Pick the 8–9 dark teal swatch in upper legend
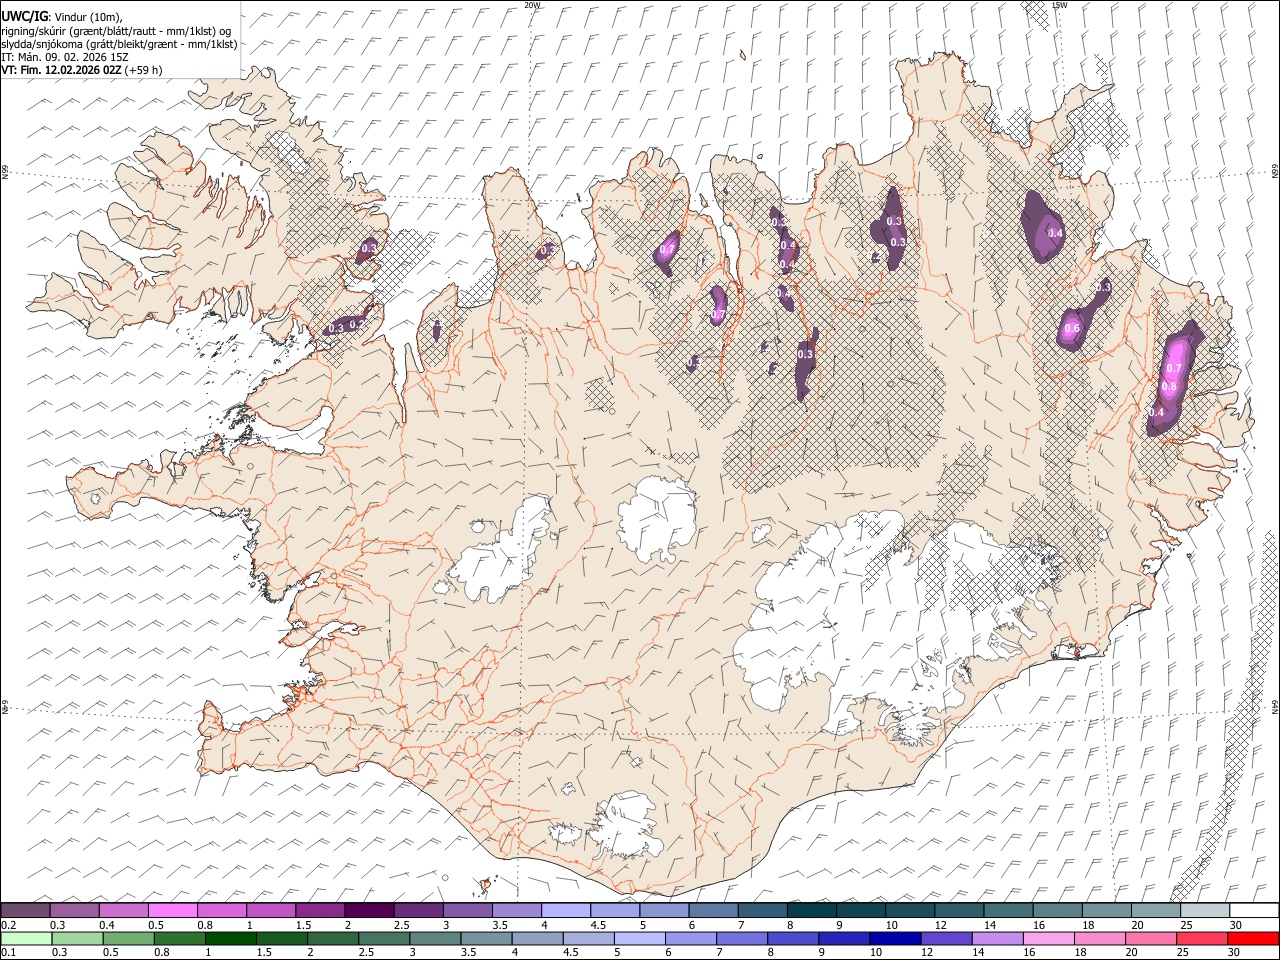1280x960 pixels. pyautogui.click(x=812, y=910)
